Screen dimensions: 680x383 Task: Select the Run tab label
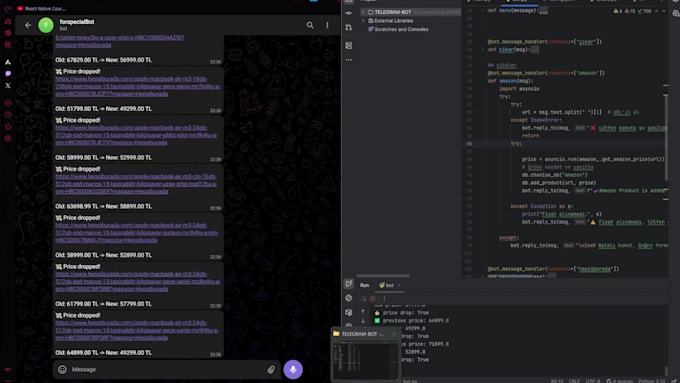click(364, 285)
